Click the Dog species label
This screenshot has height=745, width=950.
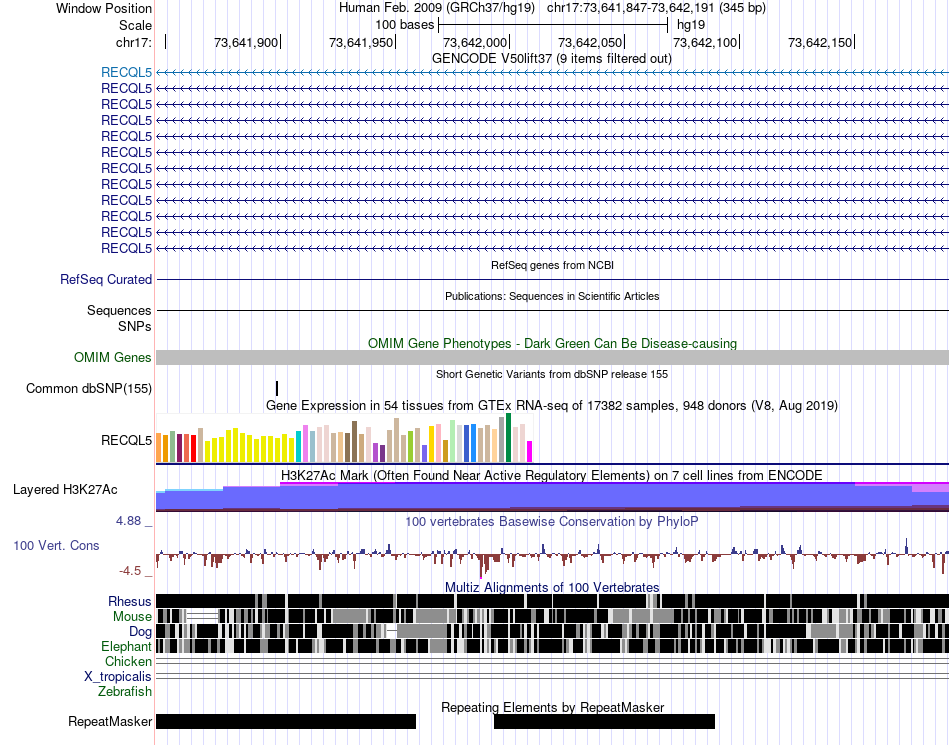click(x=140, y=632)
